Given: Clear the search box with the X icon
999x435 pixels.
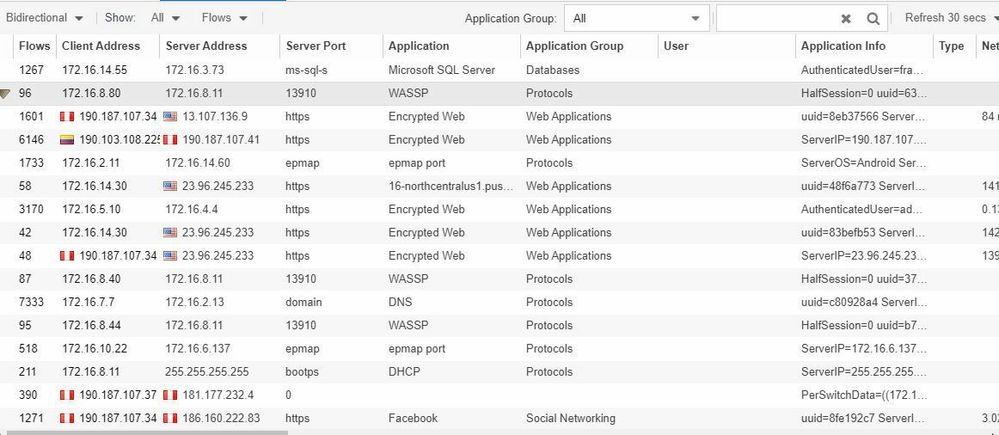Looking at the screenshot, I should [846, 18].
